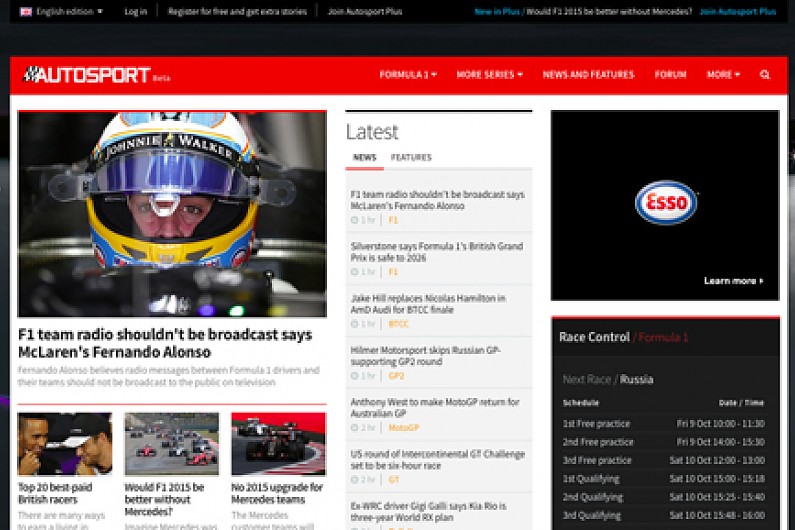
Task: Click the Esso logo advertisement
Action: [666, 202]
